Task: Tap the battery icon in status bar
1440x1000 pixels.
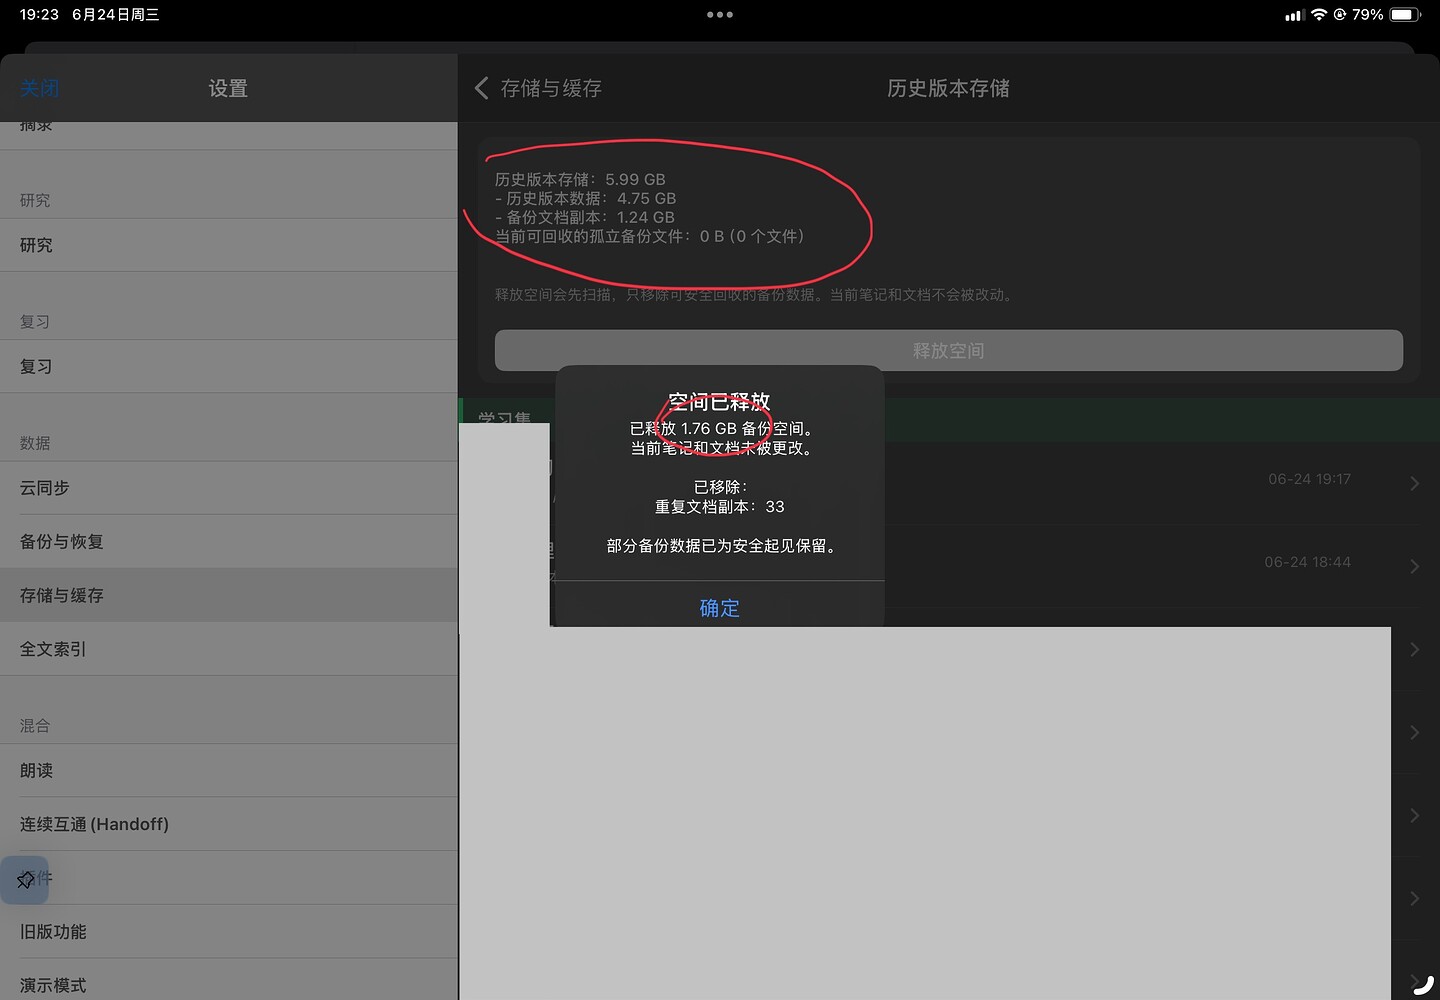Action: click(x=1405, y=15)
